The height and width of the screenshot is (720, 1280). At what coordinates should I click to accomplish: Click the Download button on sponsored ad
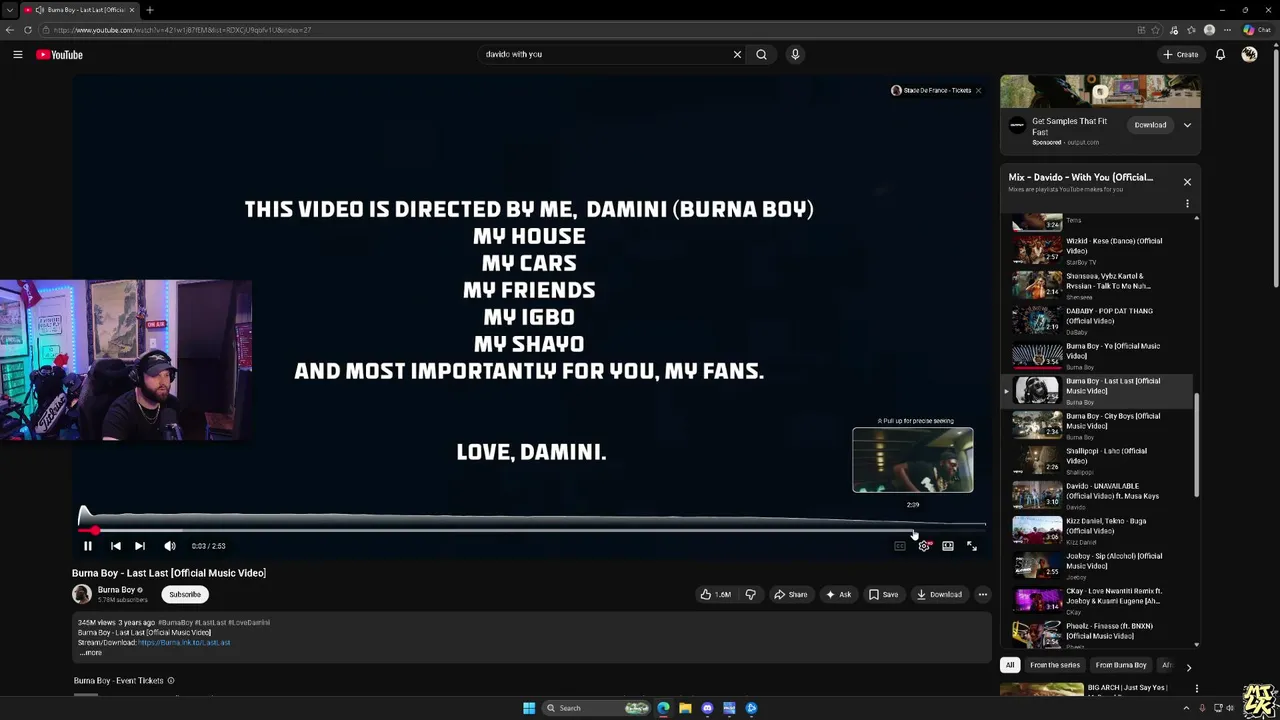click(x=1150, y=125)
